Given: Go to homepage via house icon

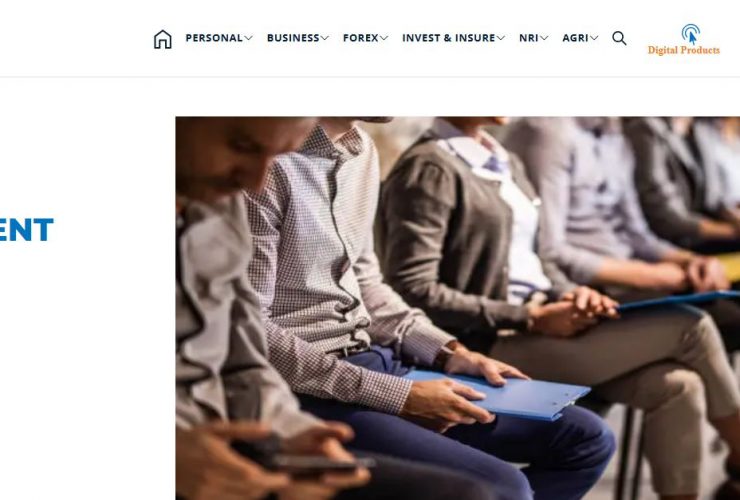Looking at the screenshot, I should [163, 39].
